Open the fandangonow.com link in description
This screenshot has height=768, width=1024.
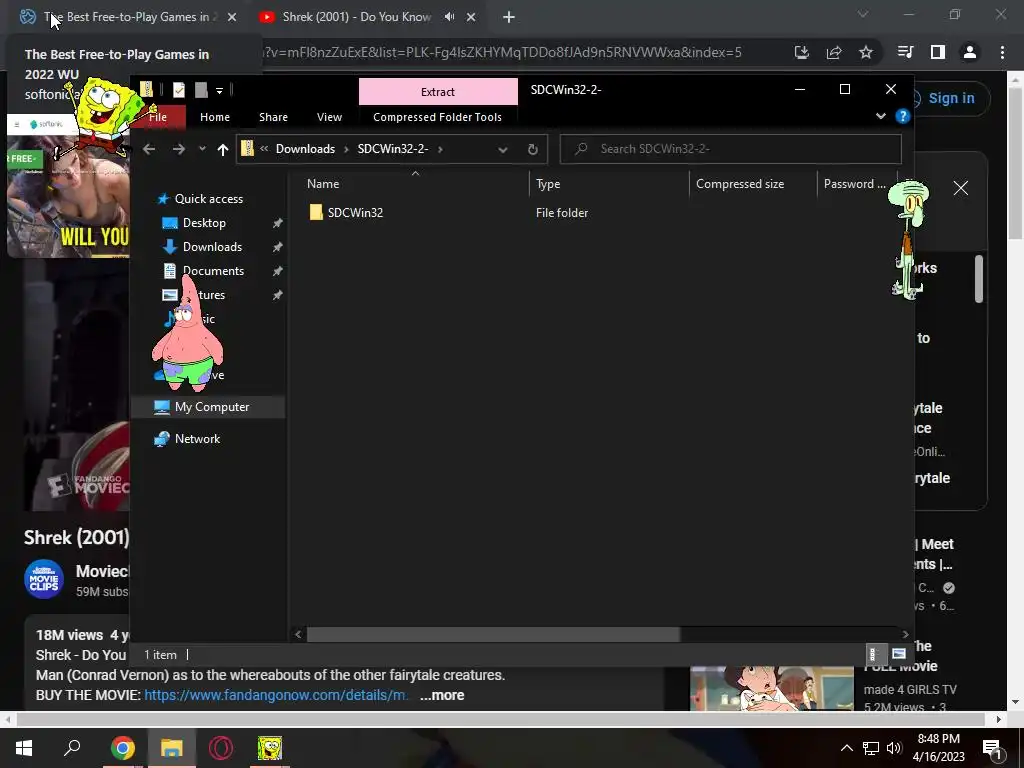point(276,695)
